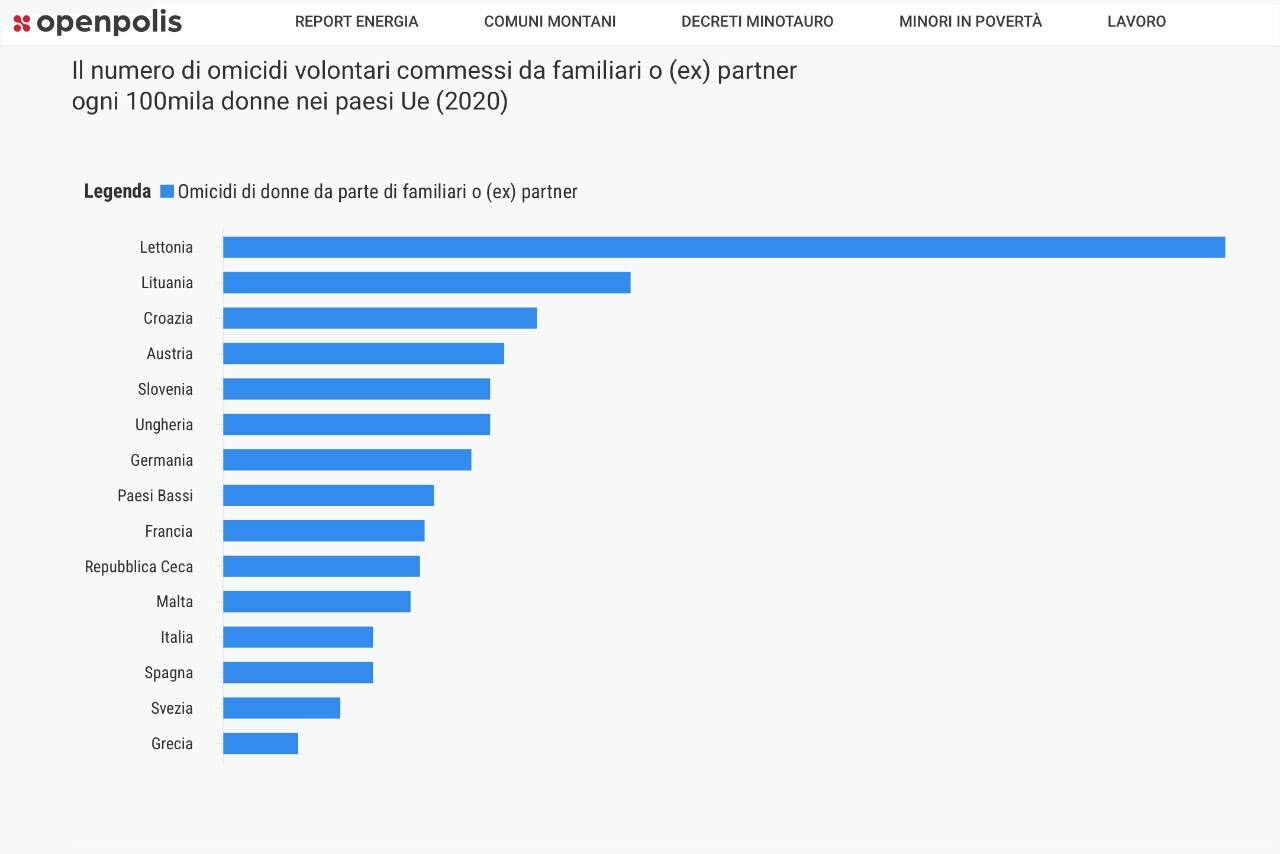Select the Repubblica Ceca bar
Viewport: 1280px width, 854px height.
(x=321, y=566)
